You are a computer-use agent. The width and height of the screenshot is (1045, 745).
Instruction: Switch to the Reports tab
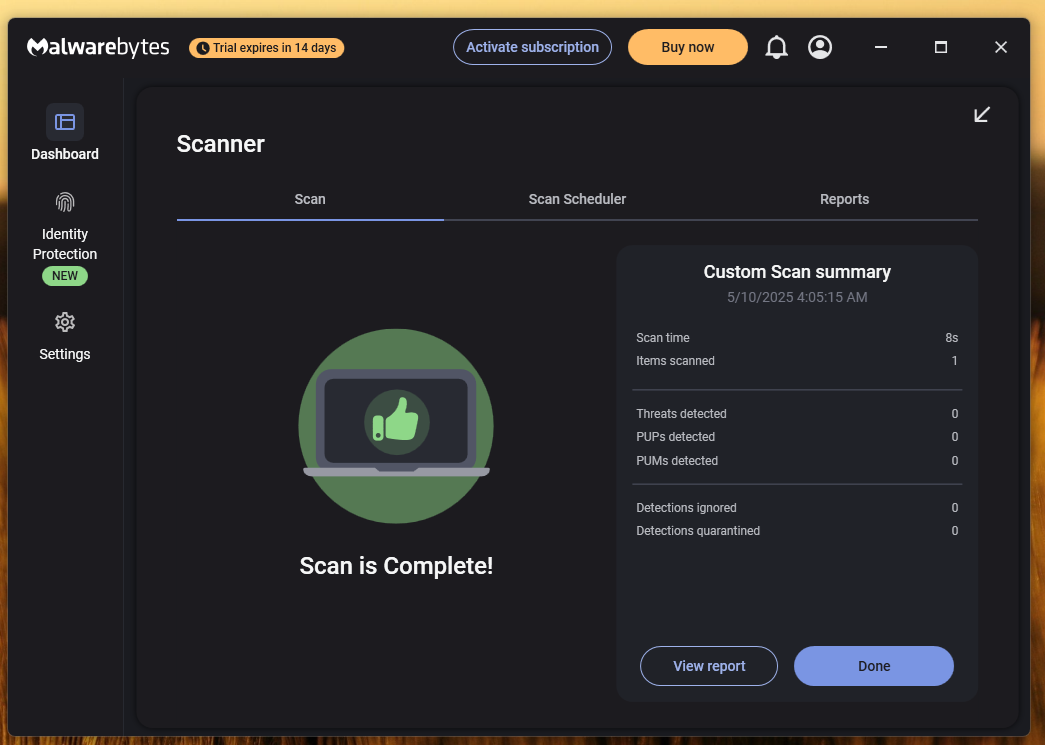(x=844, y=199)
